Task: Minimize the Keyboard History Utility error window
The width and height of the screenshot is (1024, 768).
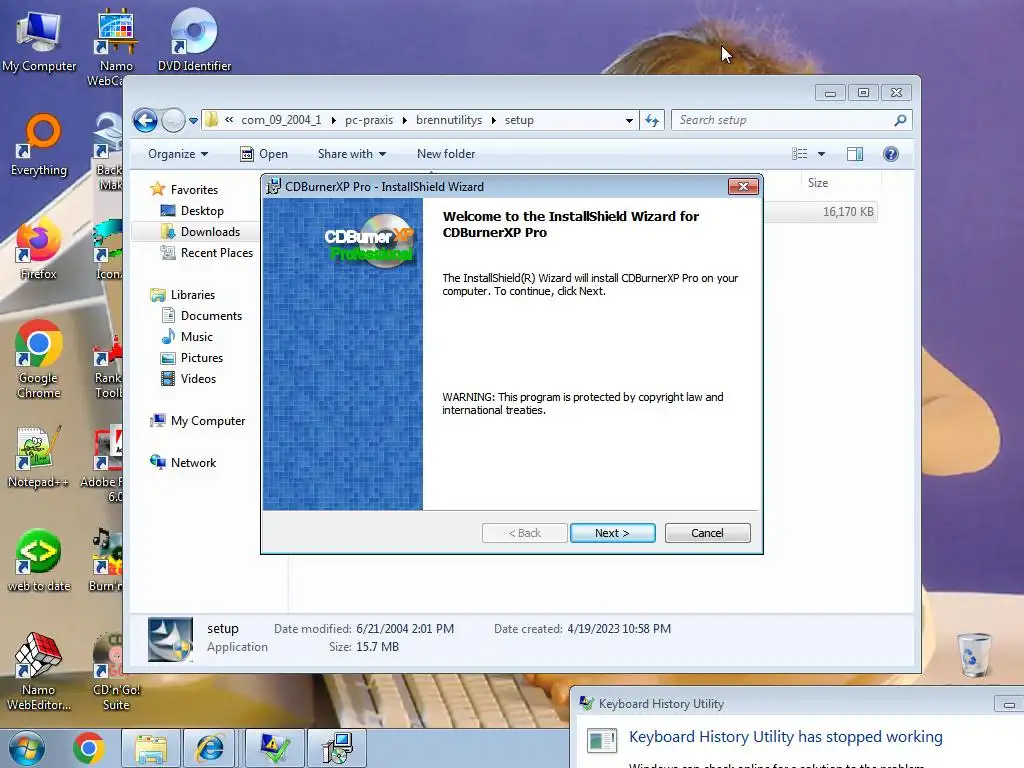Action: pos(1008,705)
